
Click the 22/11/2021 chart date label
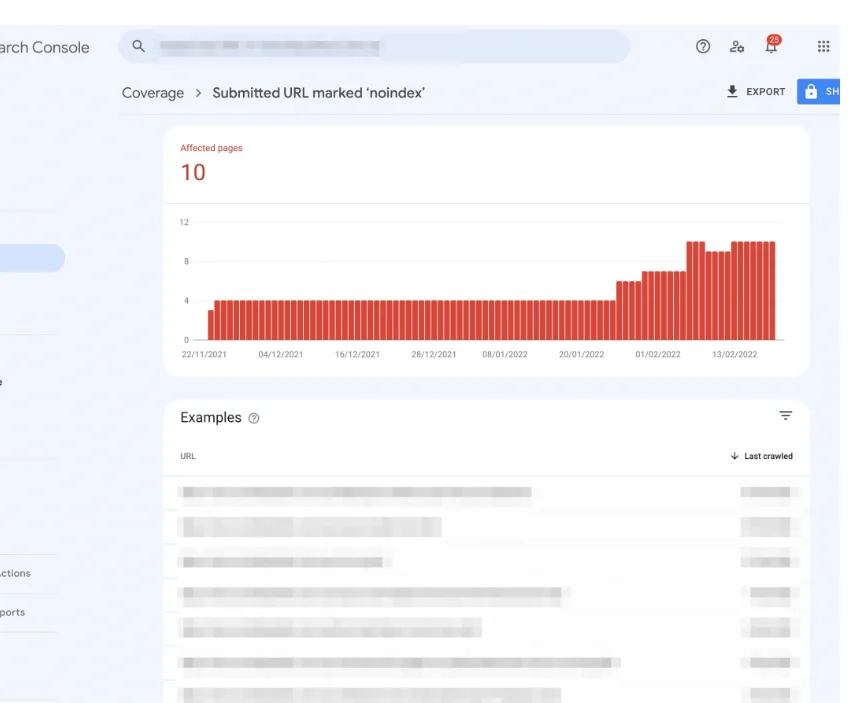[x=204, y=354]
